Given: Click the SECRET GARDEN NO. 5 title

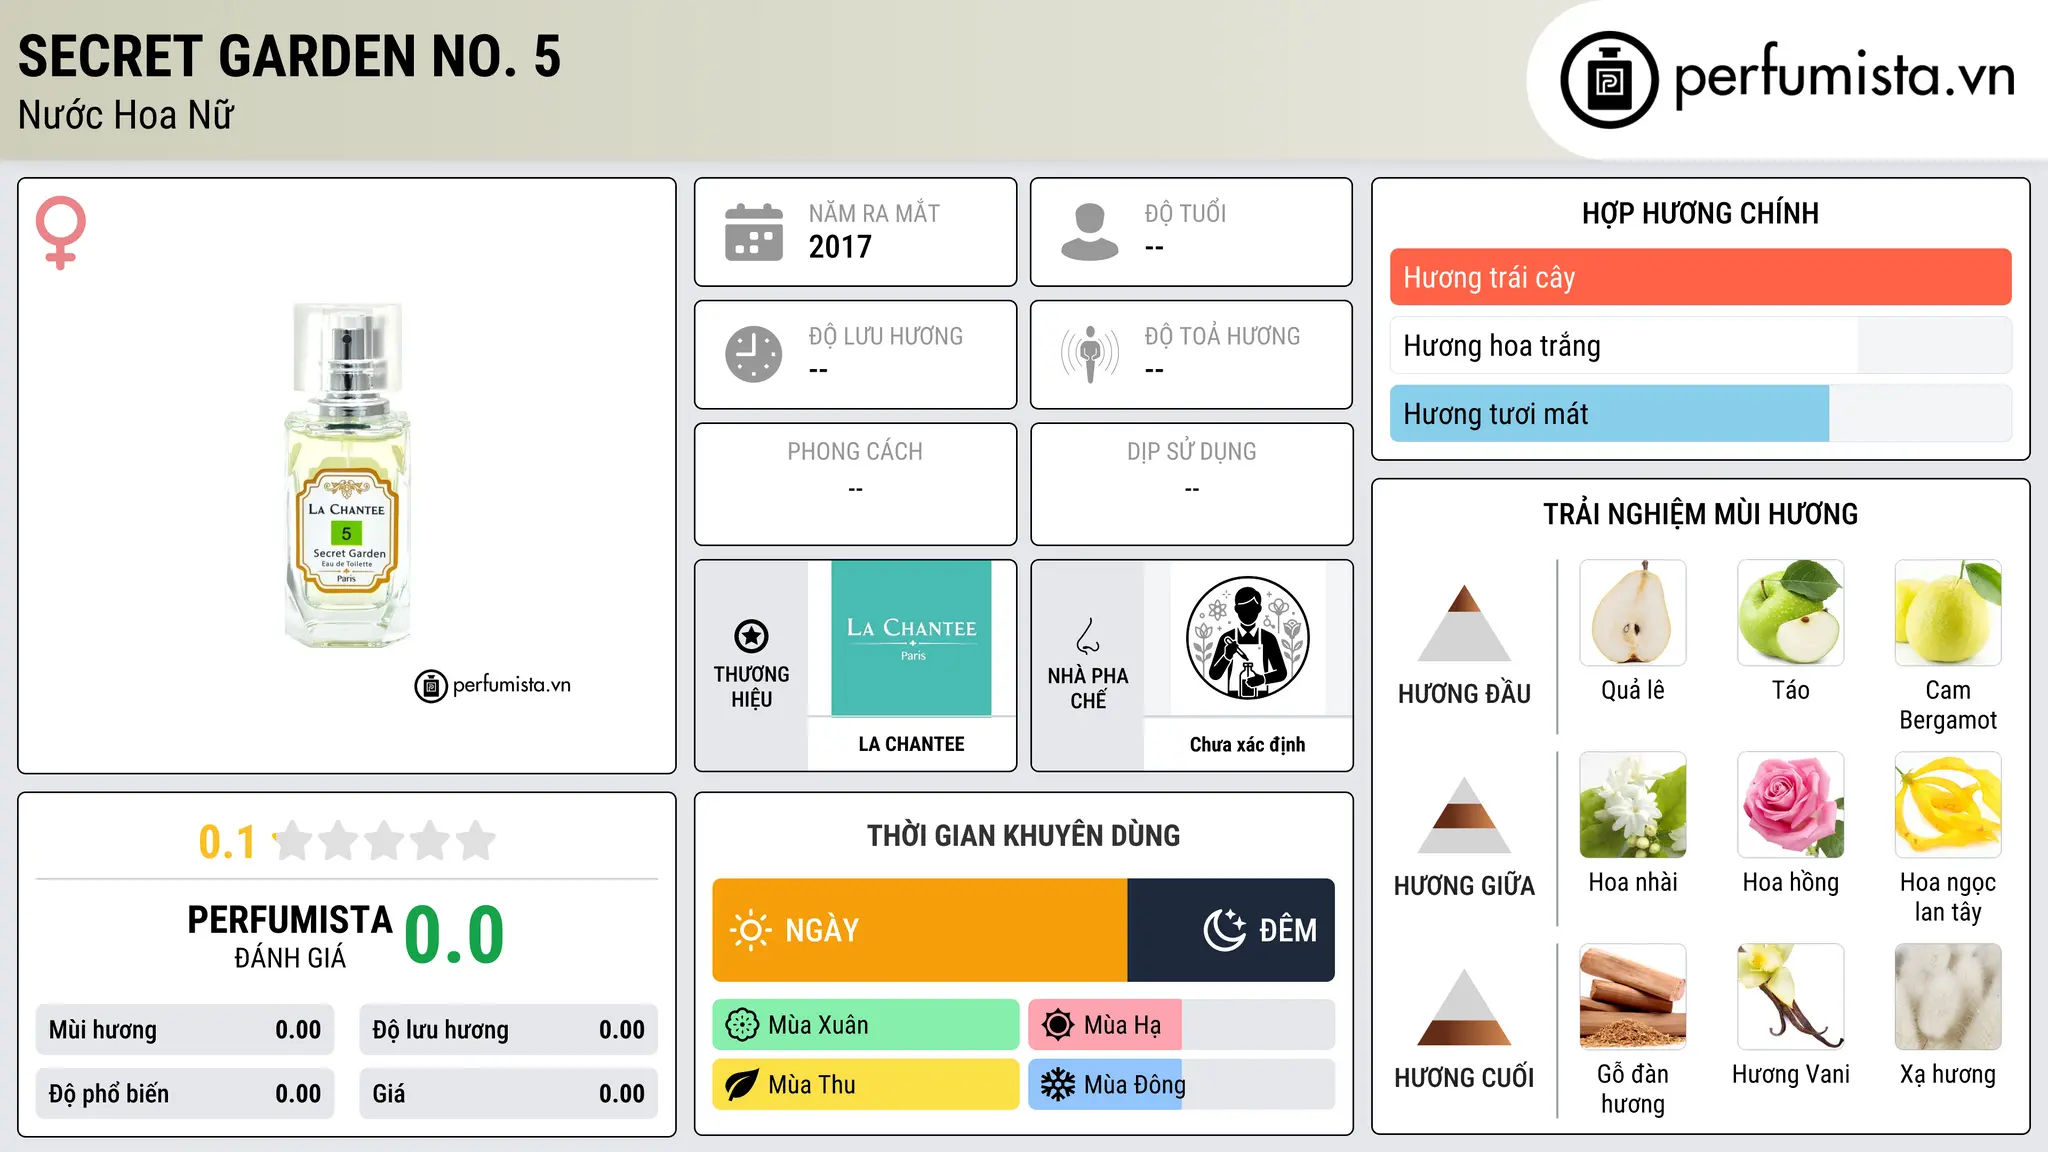Looking at the screenshot, I should coord(290,56).
